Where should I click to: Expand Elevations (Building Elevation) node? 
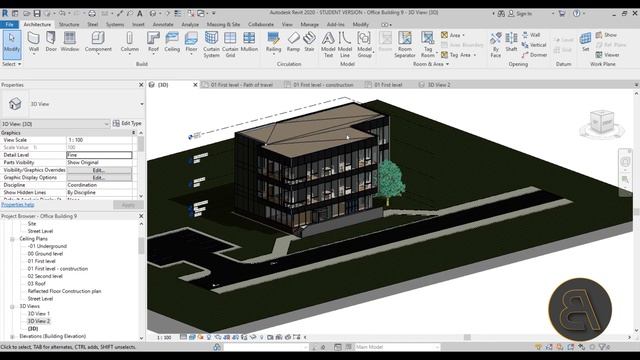point(12,336)
